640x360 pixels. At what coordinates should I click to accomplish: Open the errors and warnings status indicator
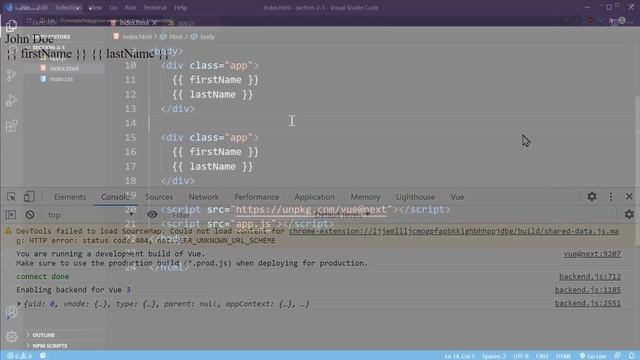point(20,356)
